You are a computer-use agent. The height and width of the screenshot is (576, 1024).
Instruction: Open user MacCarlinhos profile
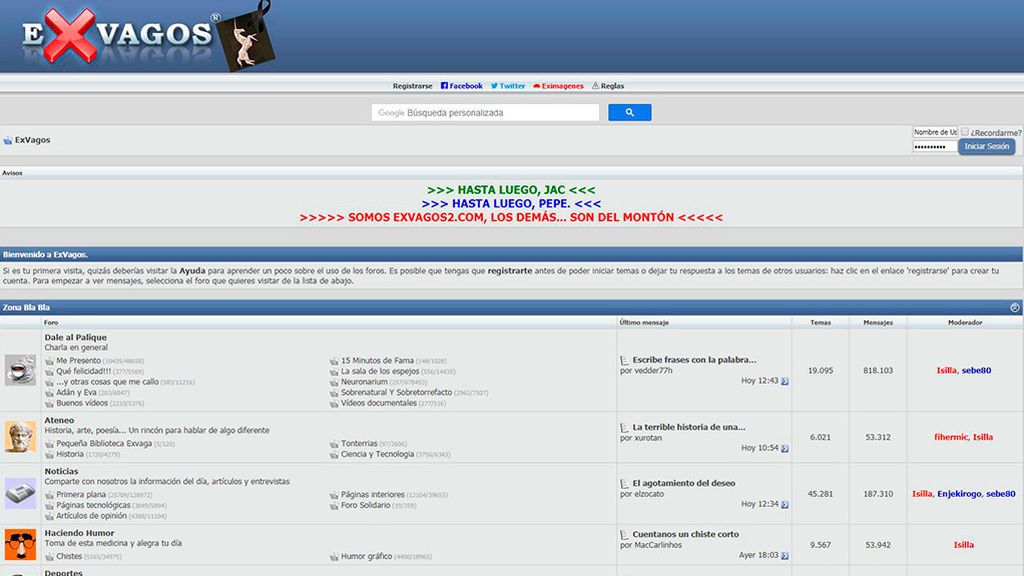tap(658, 545)
